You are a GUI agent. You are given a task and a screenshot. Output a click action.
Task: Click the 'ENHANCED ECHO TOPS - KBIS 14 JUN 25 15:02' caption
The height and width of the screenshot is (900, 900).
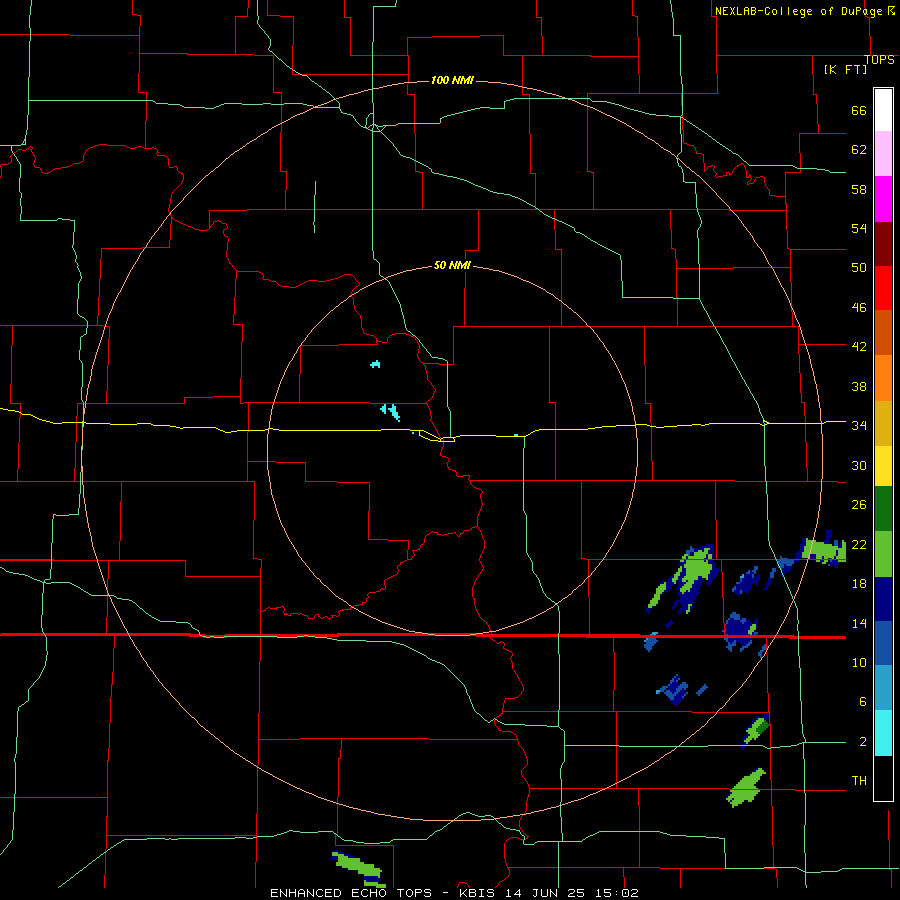[x=454, y=893]
